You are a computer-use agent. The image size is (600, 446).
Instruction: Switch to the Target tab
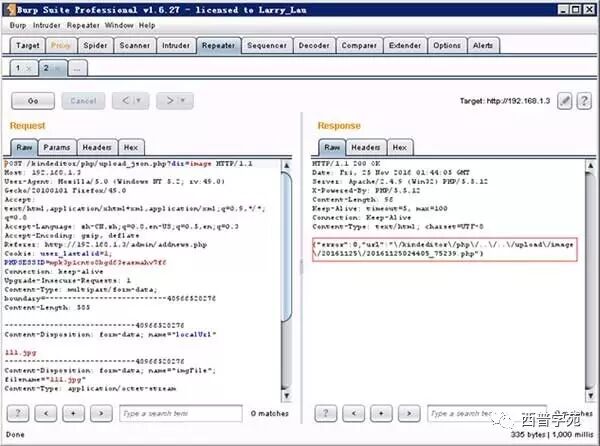pyautogui.click(x=28, y=46)
